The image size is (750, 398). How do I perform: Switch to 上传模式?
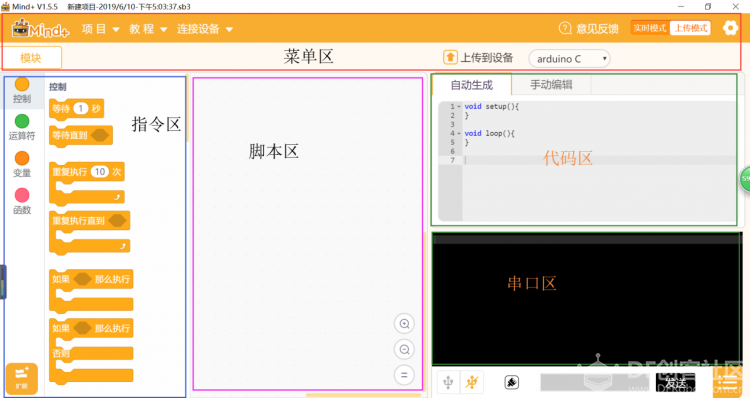coord(690,28)
